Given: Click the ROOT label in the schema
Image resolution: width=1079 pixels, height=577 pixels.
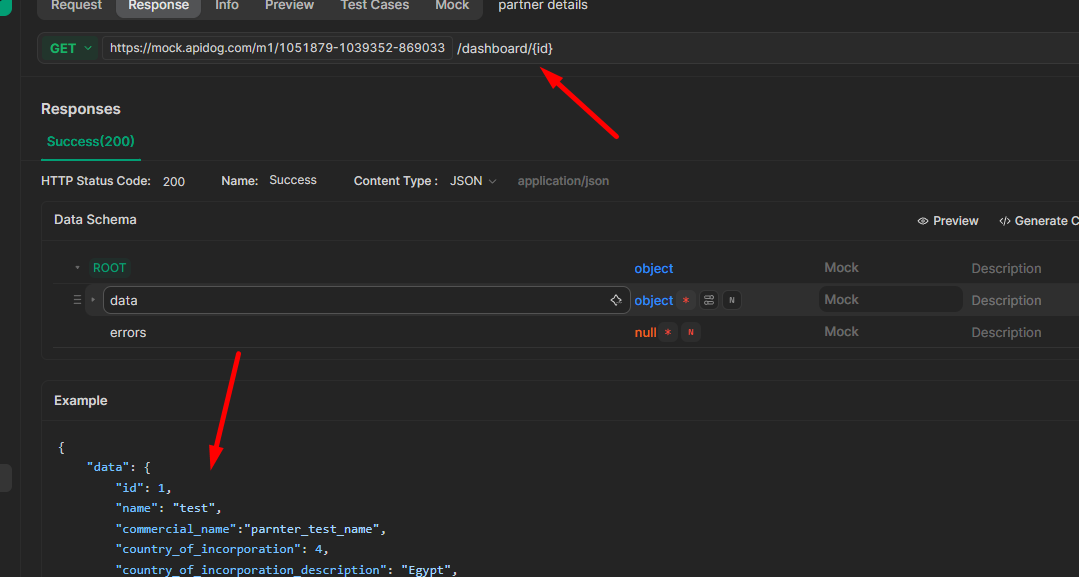Looking at the screenshot, I should (109, 268).
